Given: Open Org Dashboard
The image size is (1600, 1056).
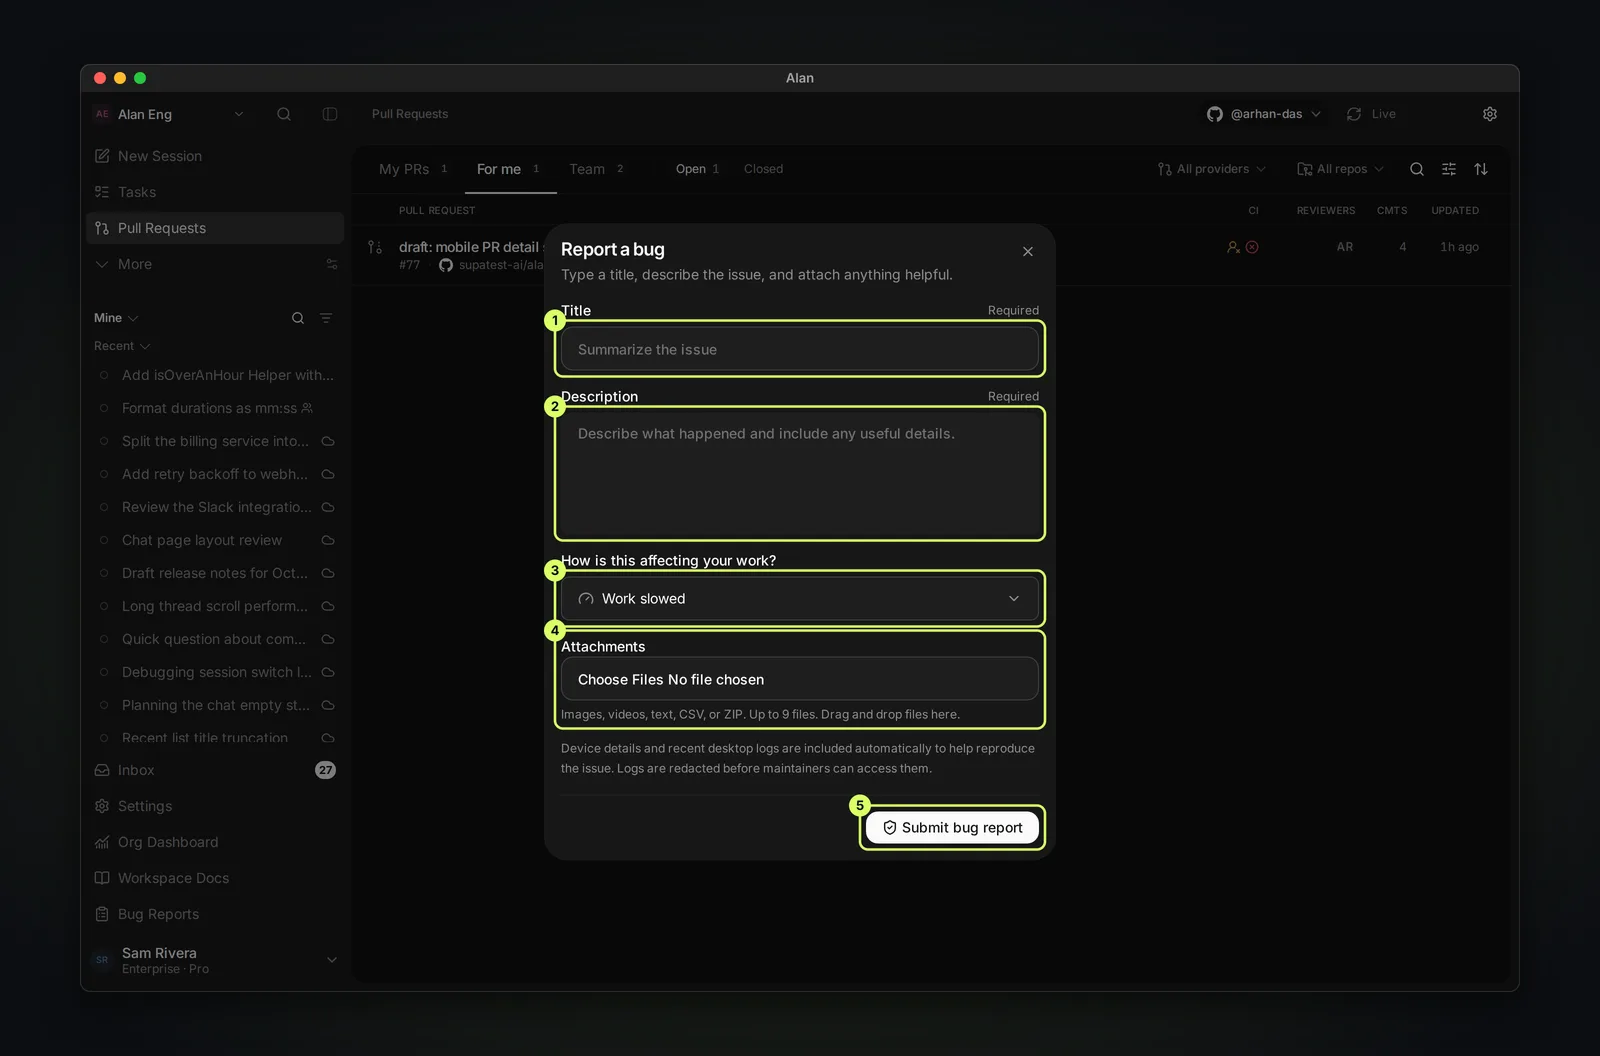Looking at the screenshot, I should coord(215,842).
